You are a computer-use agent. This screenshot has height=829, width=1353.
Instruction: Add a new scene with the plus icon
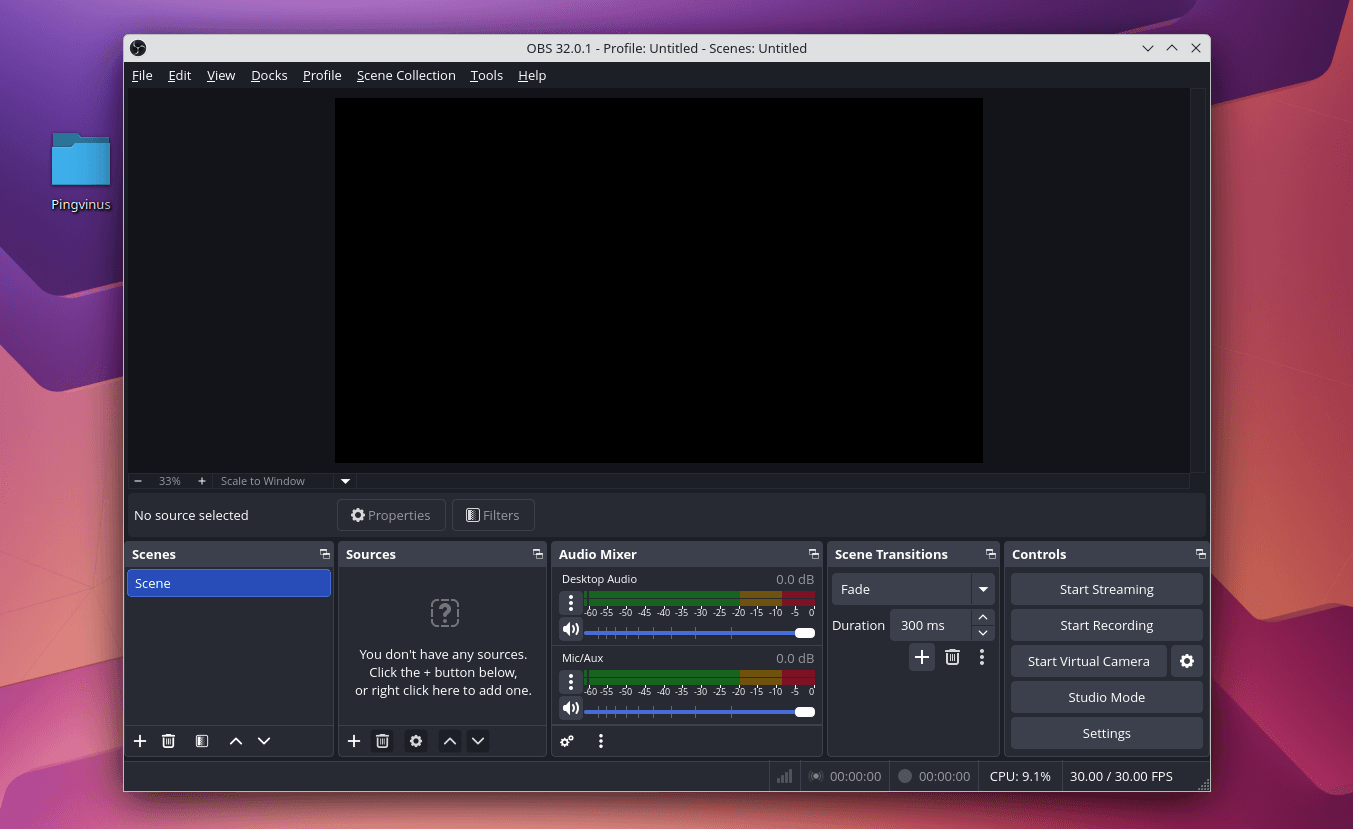140,741
